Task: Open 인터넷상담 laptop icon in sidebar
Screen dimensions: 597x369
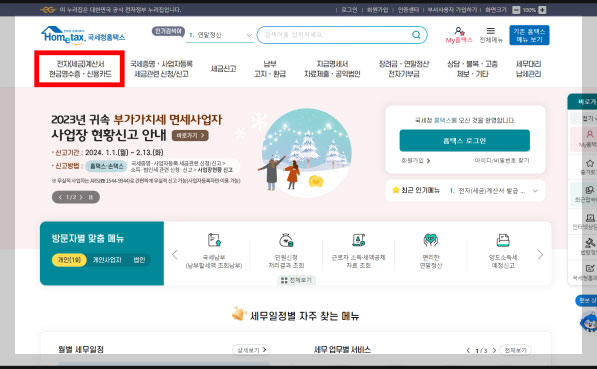Action: point(590,218)
